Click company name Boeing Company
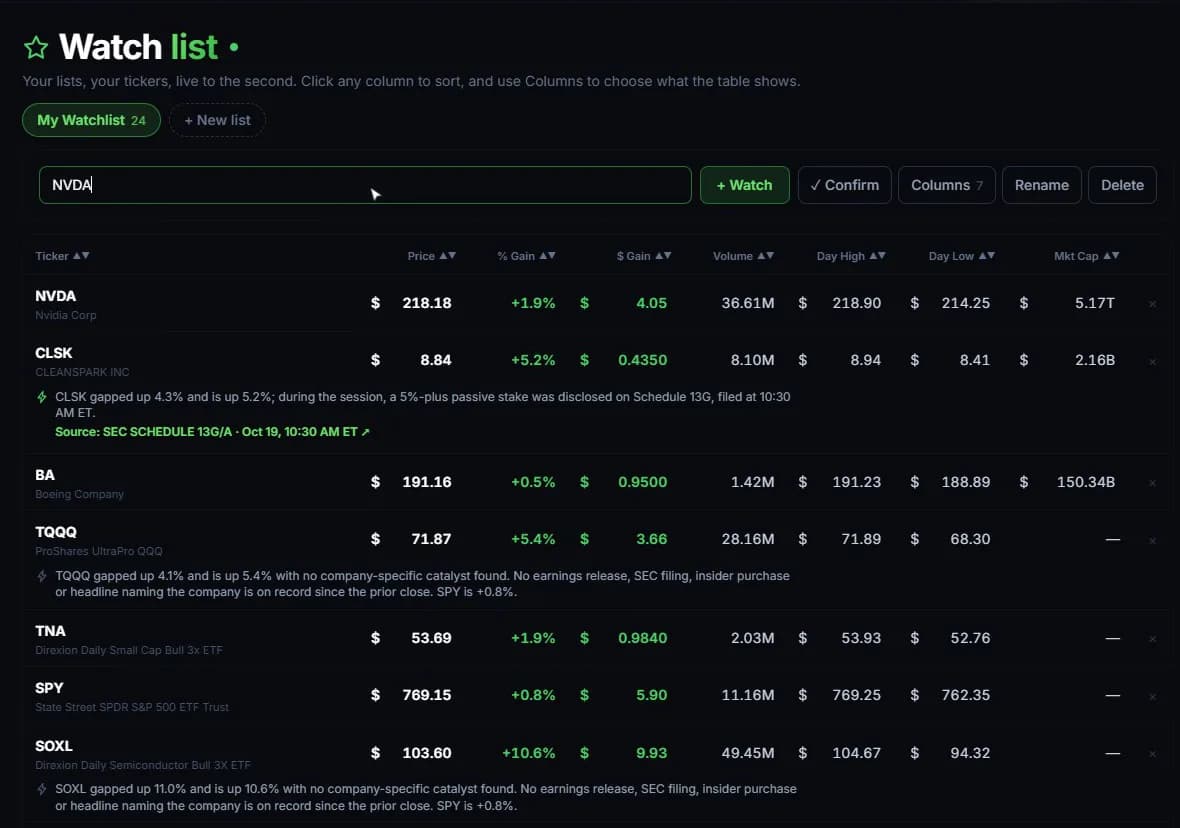 tap(79, 495)
